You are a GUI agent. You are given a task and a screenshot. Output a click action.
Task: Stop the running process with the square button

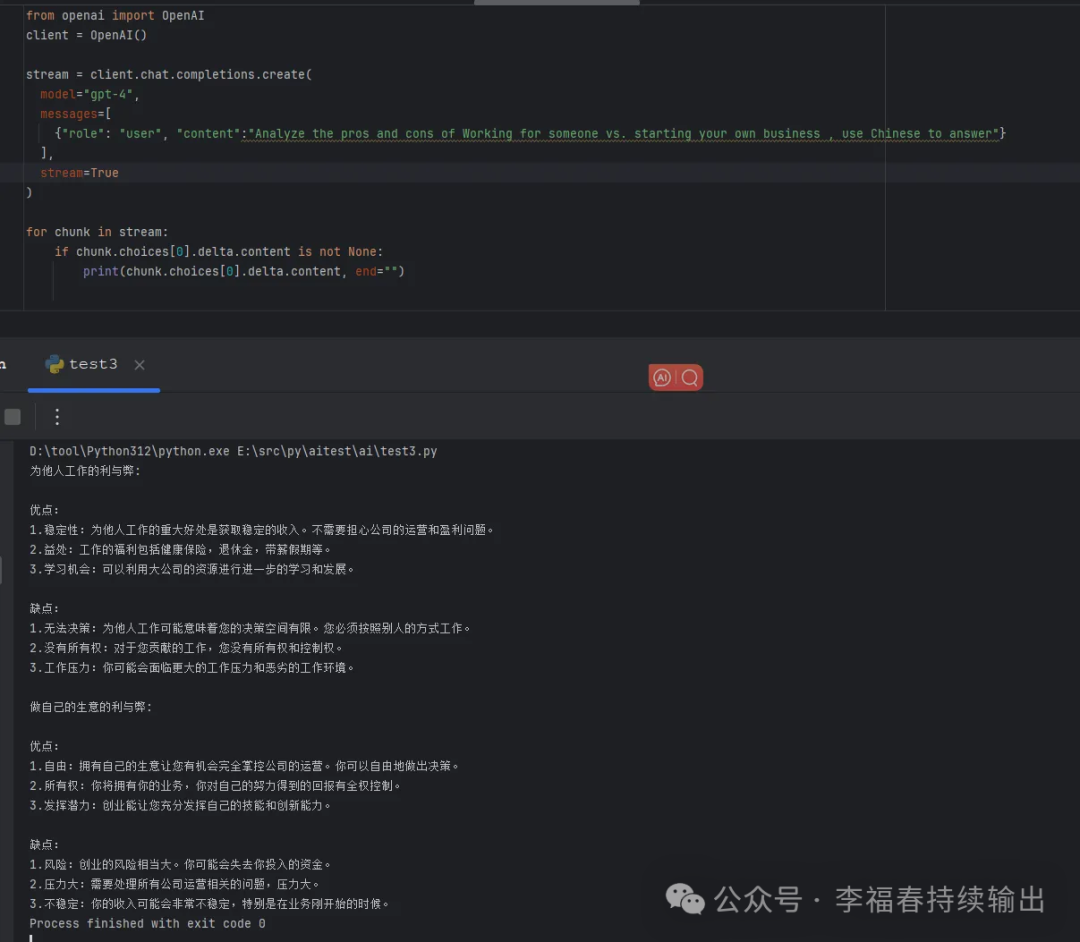point(12,417)
